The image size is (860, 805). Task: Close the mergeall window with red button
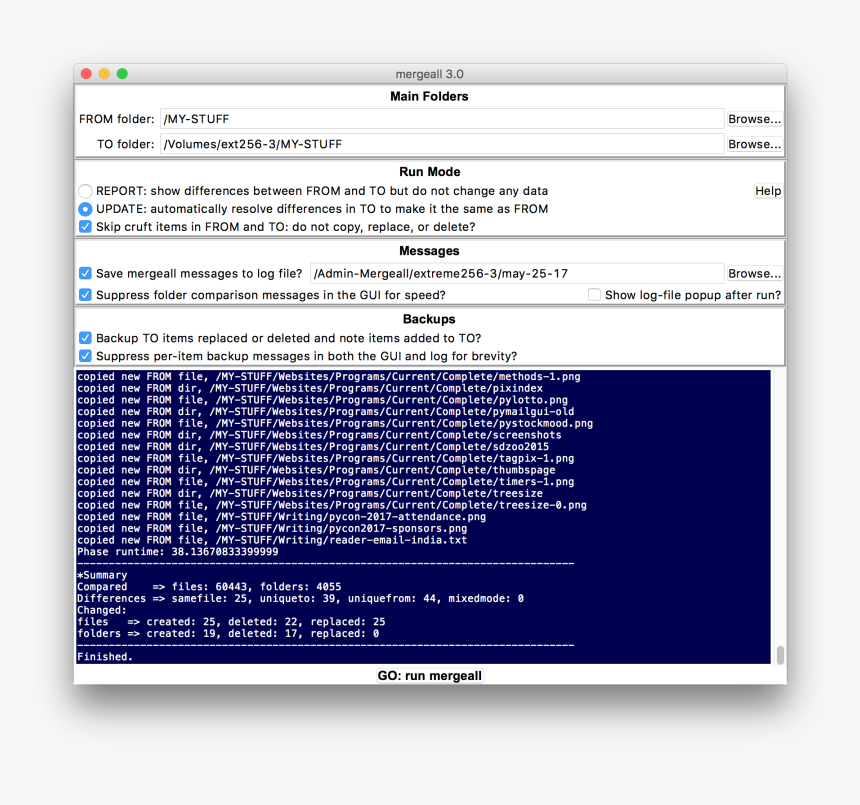coord(86,73)
